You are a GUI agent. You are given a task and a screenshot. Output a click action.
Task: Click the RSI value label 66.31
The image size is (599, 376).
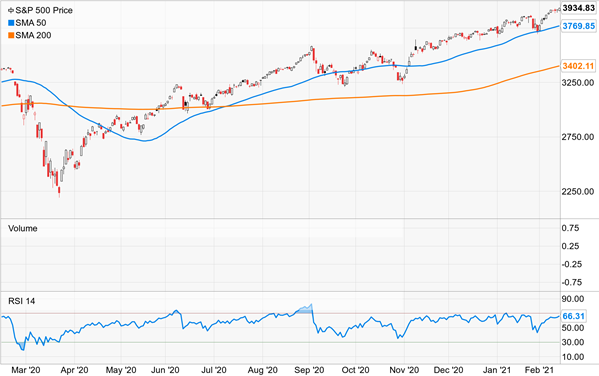(573, 316)
